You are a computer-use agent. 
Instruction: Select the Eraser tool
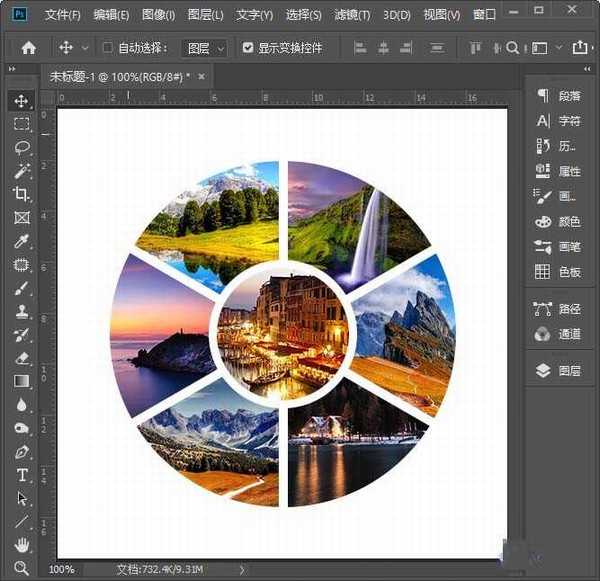[21, 358]
